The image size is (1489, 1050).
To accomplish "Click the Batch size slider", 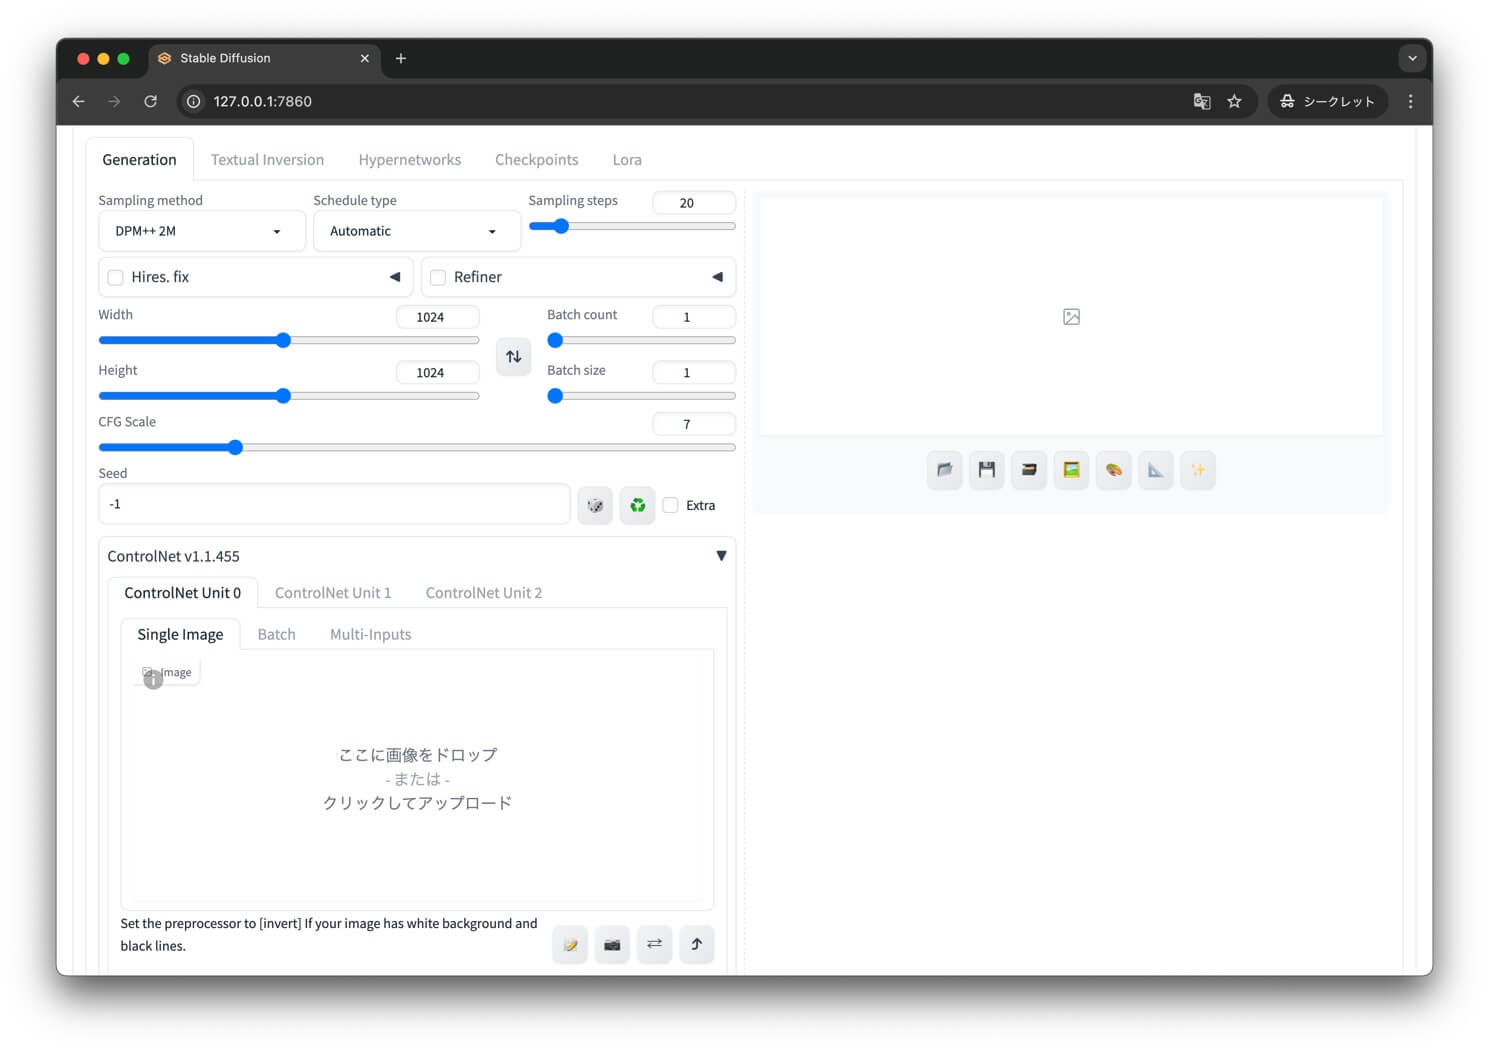I will click(641, 396).
